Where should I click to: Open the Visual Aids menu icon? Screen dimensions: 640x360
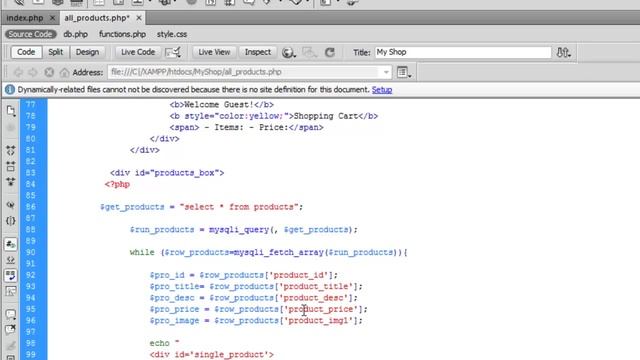(x=310, y=52)
